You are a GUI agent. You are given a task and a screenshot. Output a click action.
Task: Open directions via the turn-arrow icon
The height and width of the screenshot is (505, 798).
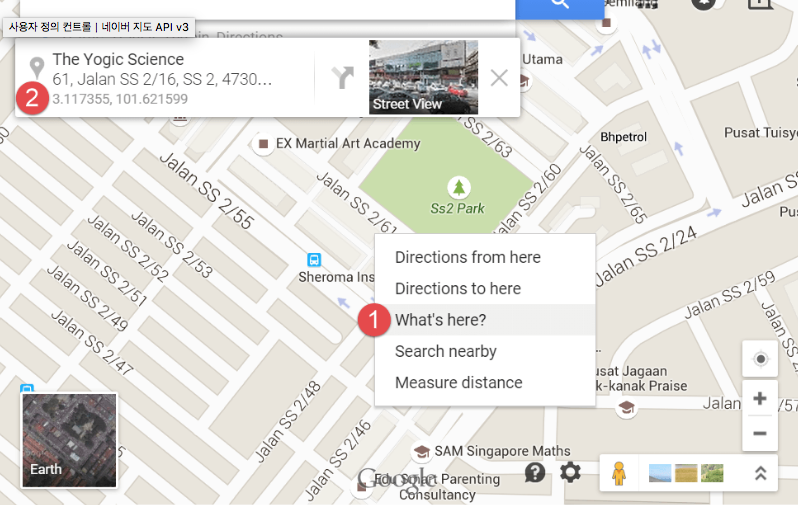(x=343, y=78)
